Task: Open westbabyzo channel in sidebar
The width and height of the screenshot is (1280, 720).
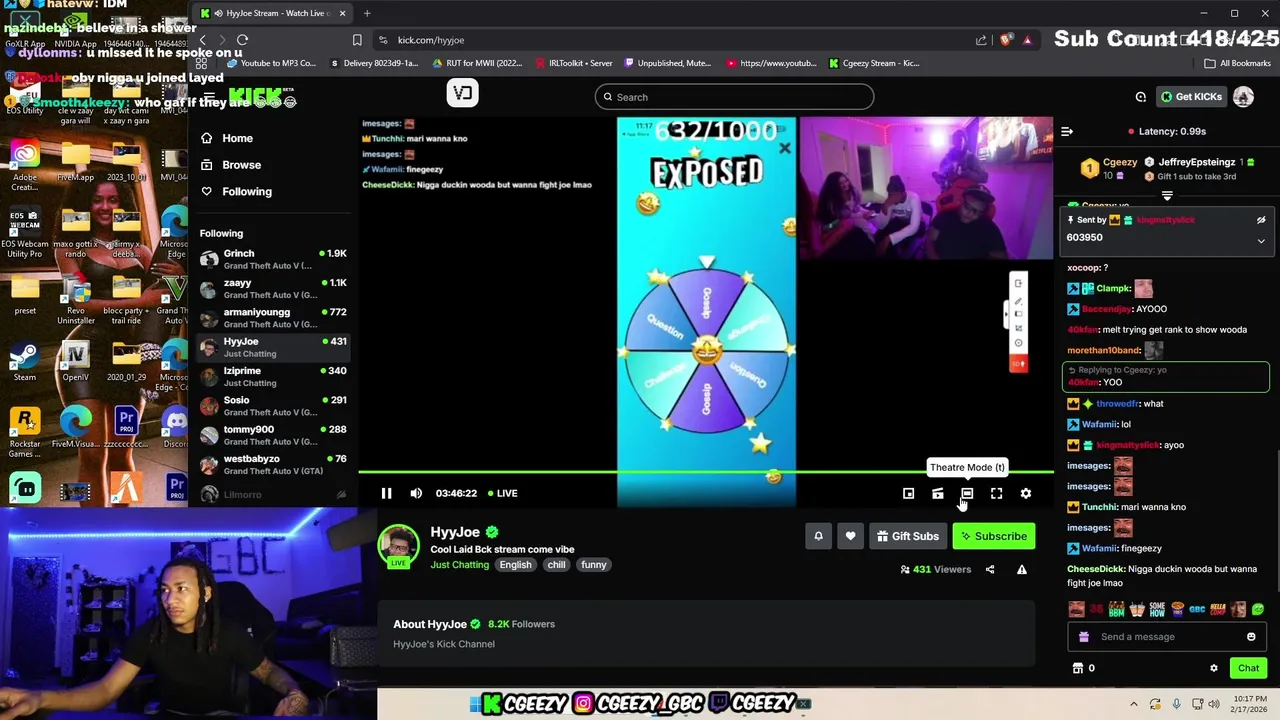Action: tap(273, 464)
